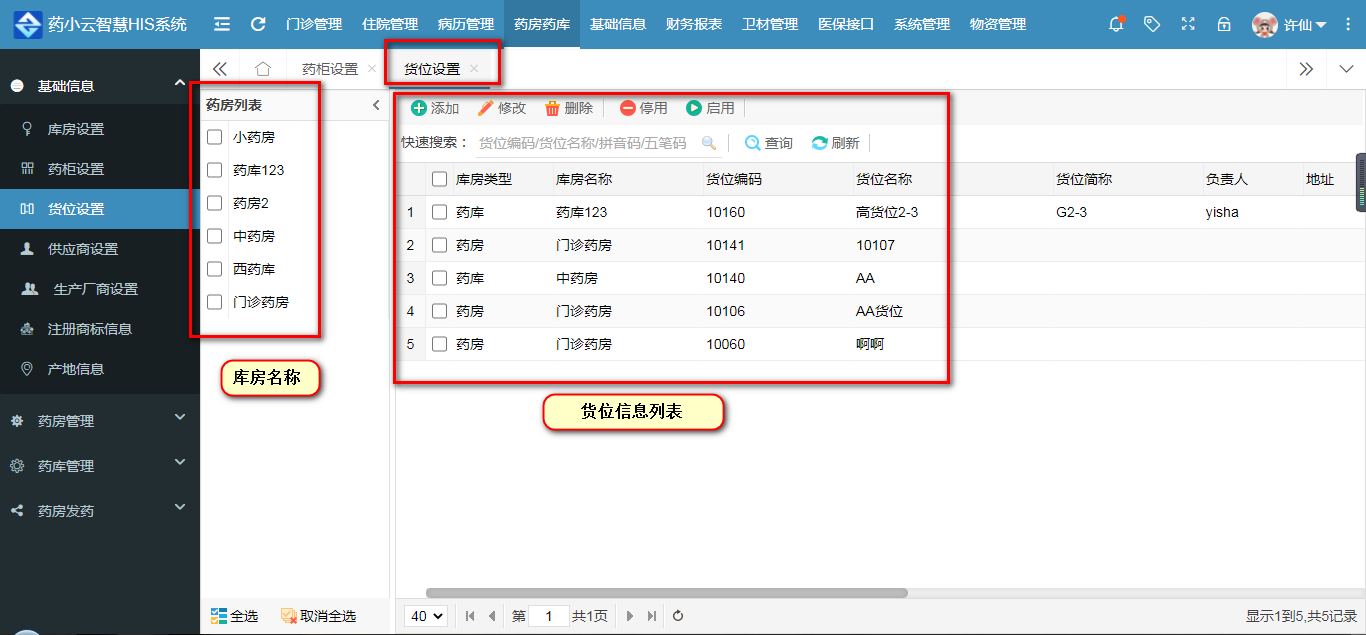The height and width of the screenshot is (635, 1366).
Task: Click the page number input box
Action: tap(549, 616)
